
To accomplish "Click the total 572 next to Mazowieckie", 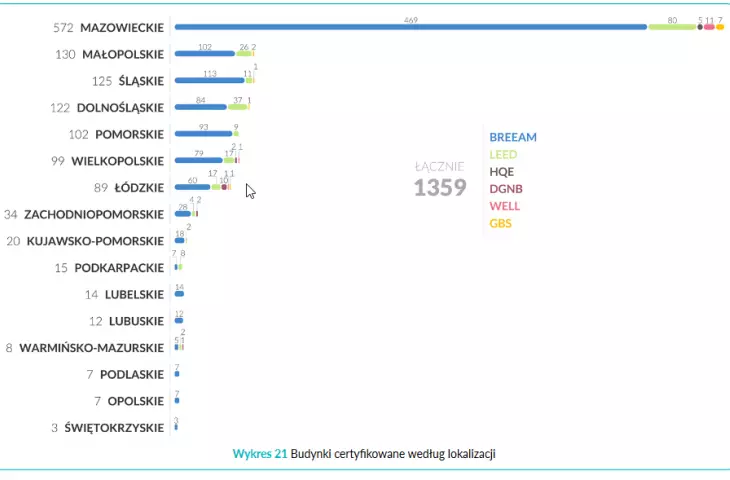I will 63,28.
